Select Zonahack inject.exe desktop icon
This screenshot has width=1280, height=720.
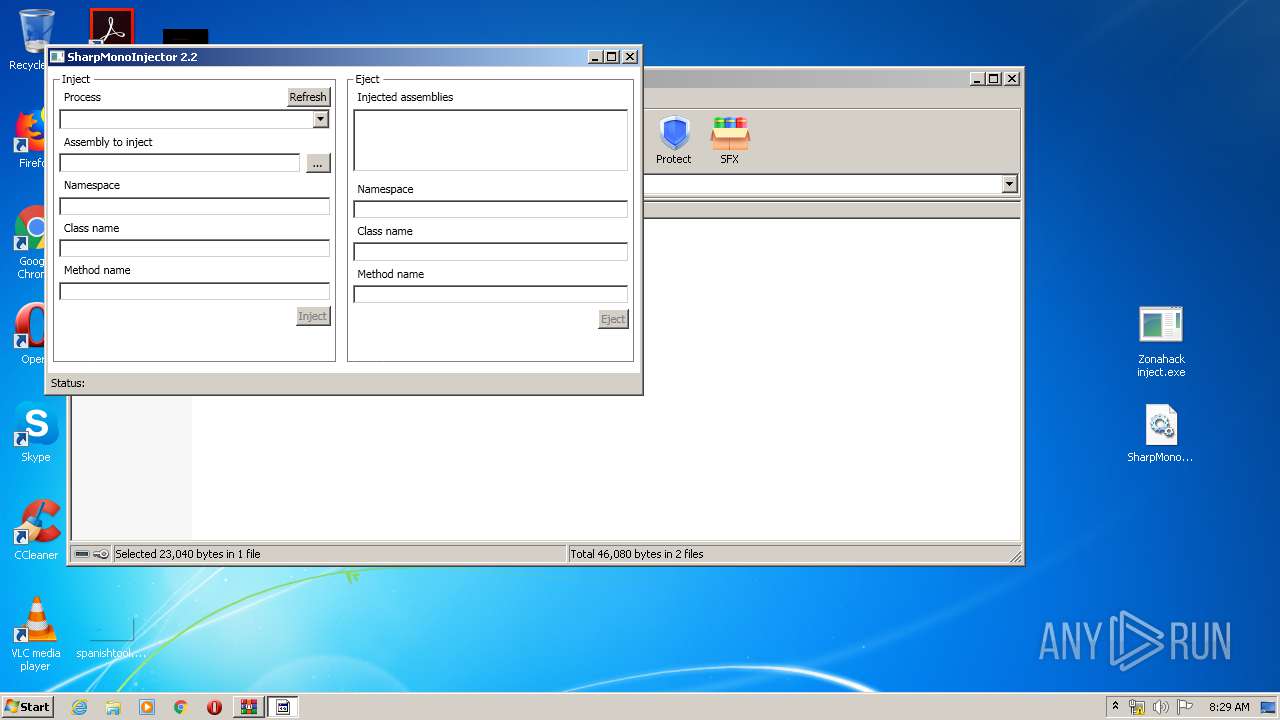1161,342
